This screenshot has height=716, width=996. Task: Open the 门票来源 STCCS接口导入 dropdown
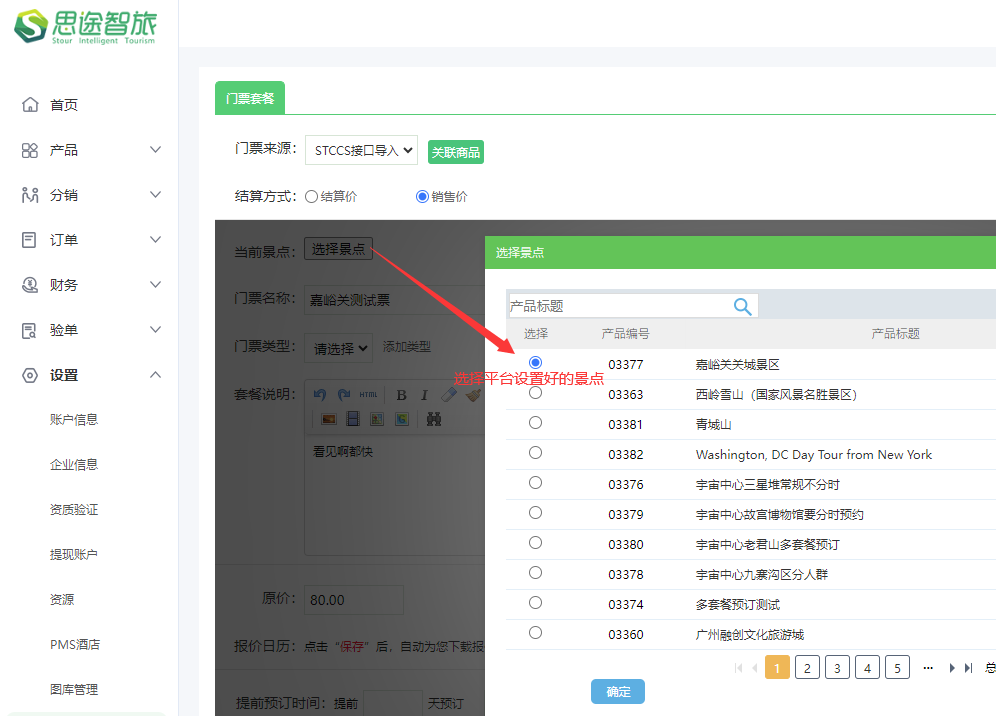coord(361,150)
